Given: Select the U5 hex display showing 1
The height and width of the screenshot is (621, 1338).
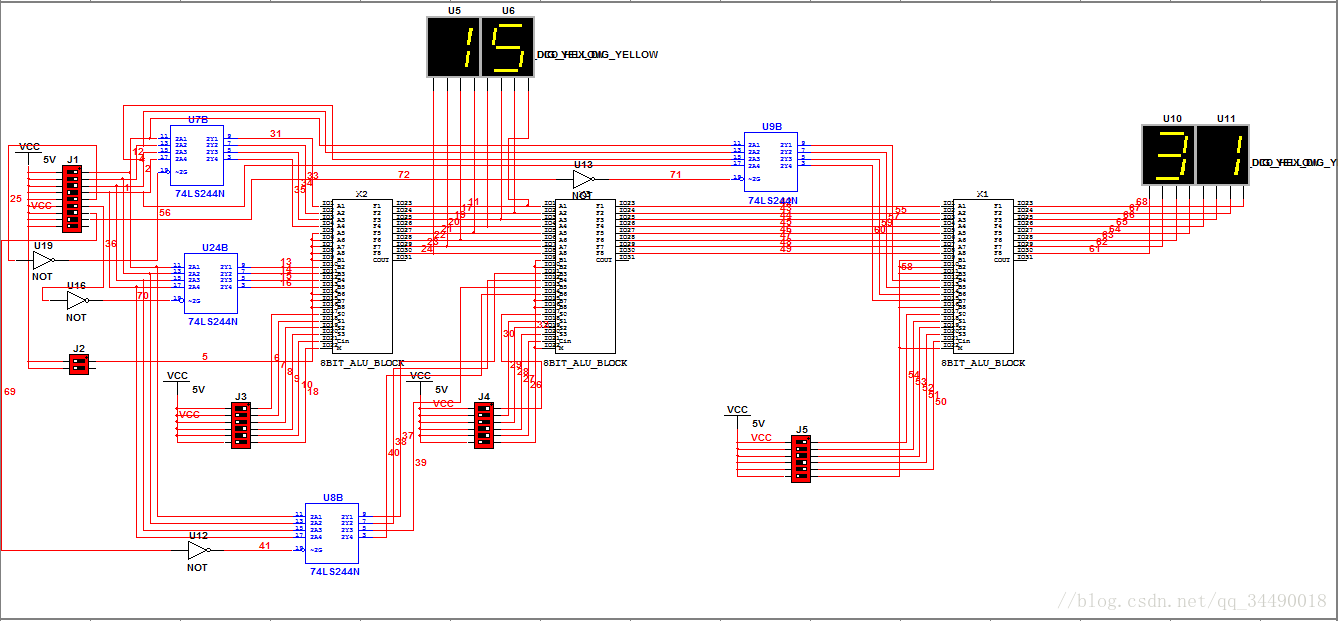Looking at the screenshot, I should click(x=454, y=48).
